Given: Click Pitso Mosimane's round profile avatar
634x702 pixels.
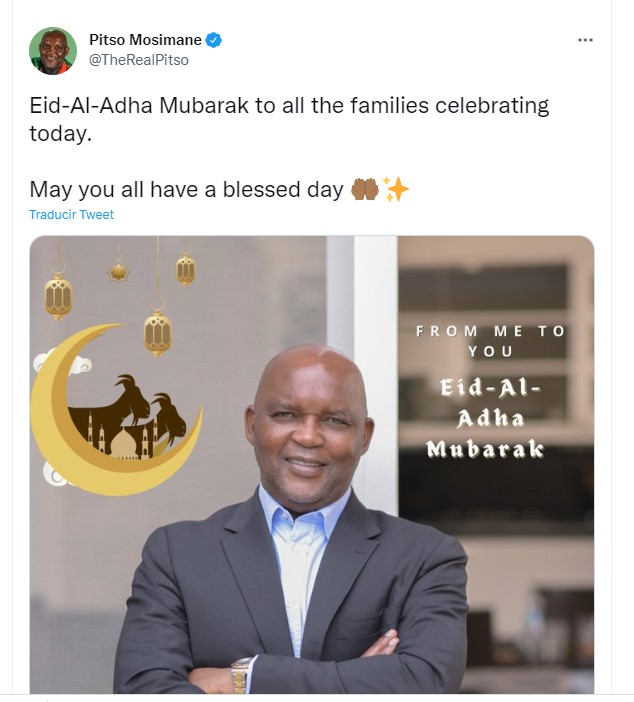Looking at the screenshot, I should pyautogui.click(x=53, y=51).
